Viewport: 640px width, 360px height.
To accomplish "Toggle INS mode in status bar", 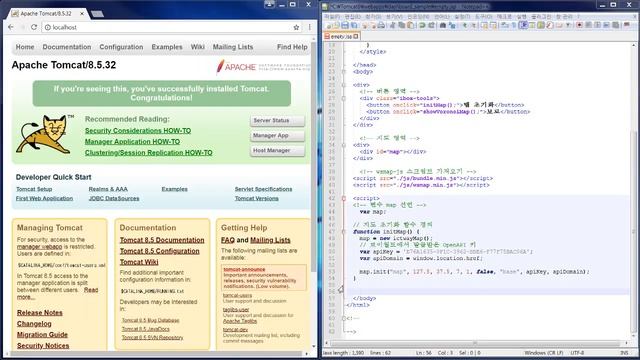I will [x=624, y=353].
